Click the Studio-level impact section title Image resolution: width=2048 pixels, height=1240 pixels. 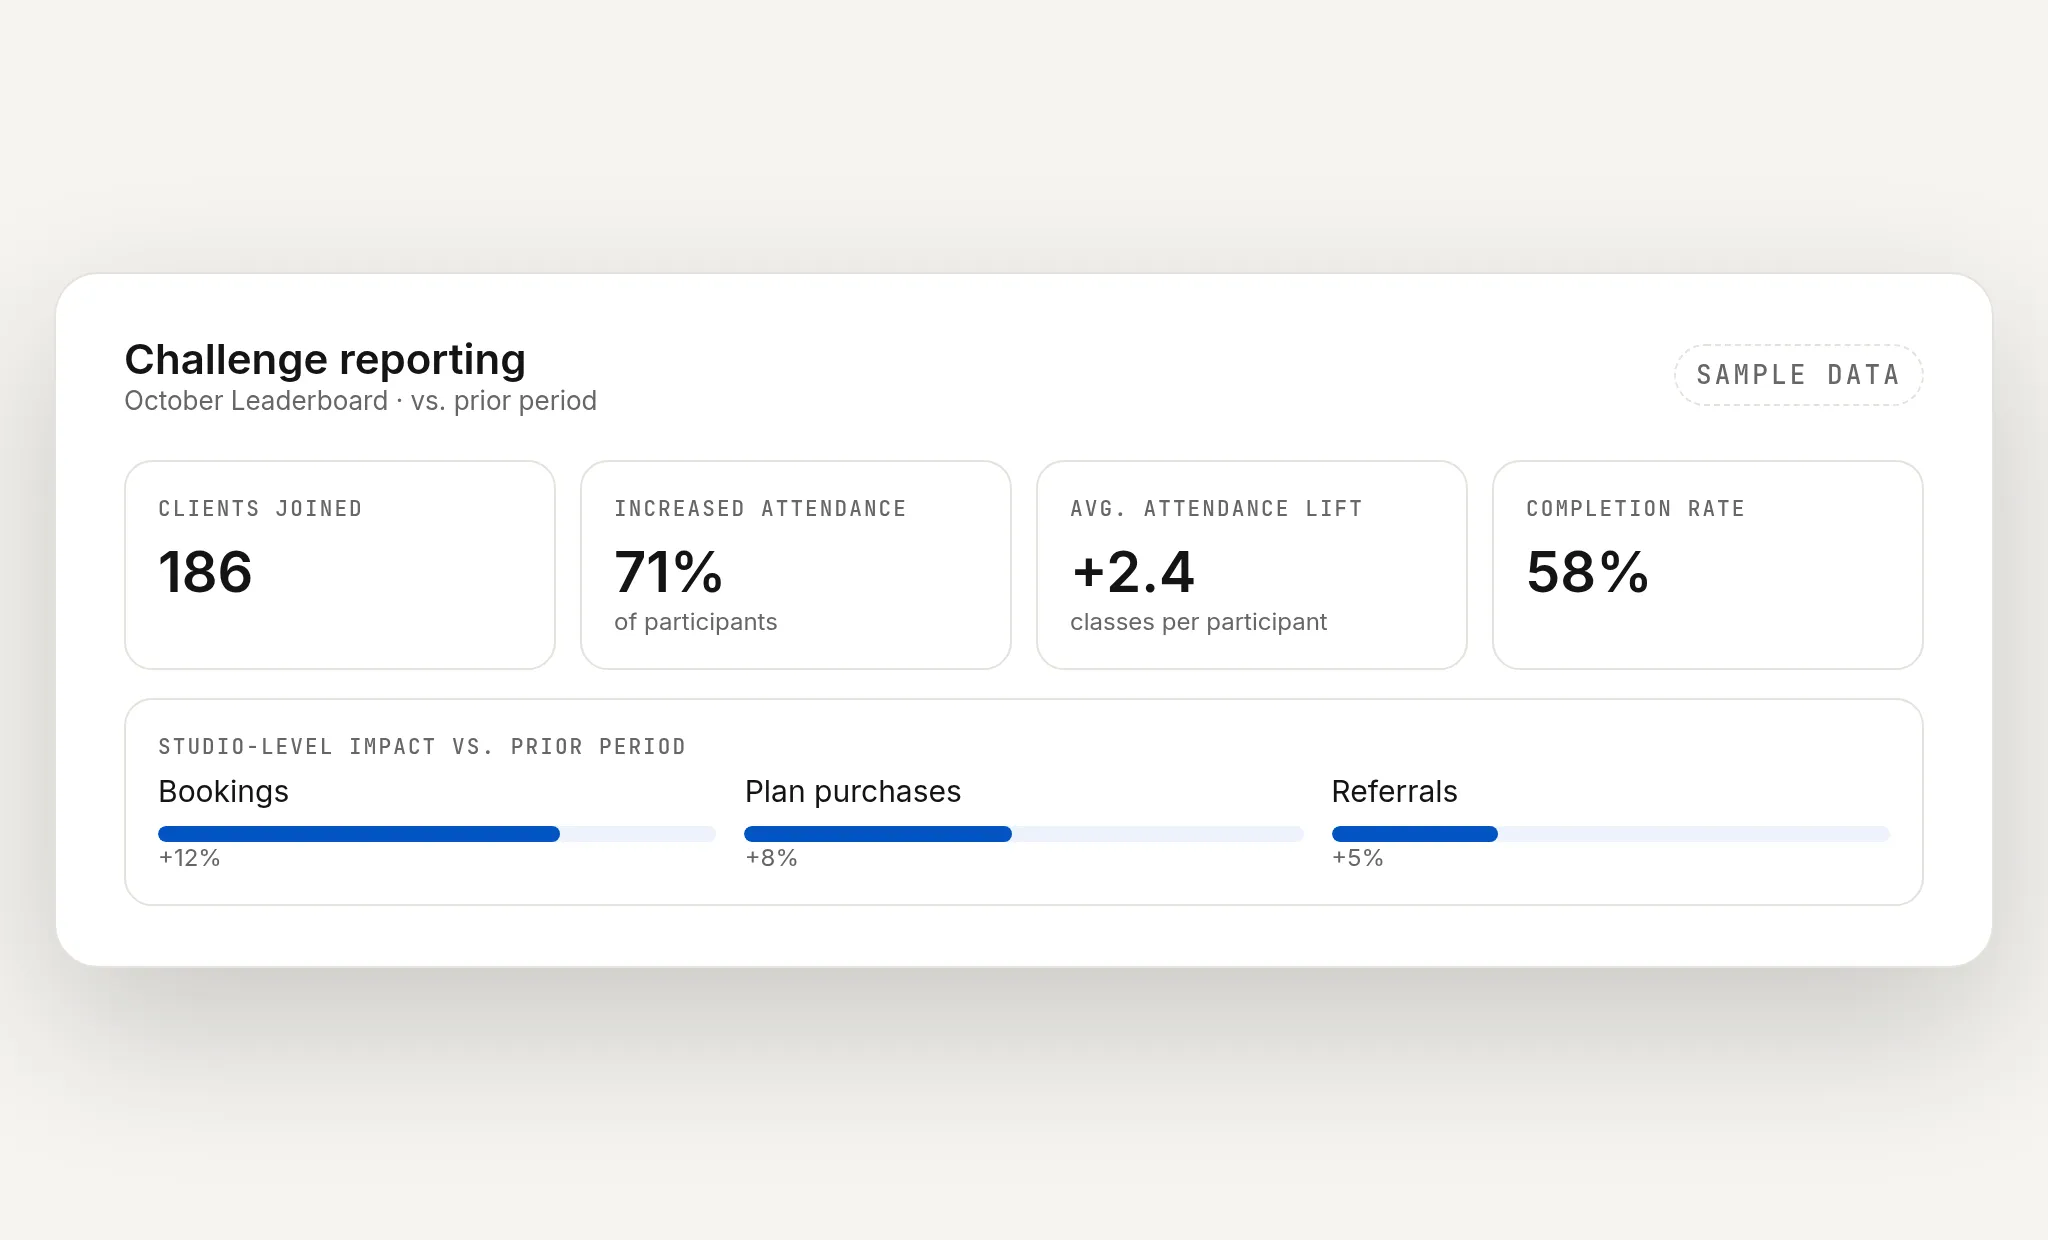tap(422, 747)
